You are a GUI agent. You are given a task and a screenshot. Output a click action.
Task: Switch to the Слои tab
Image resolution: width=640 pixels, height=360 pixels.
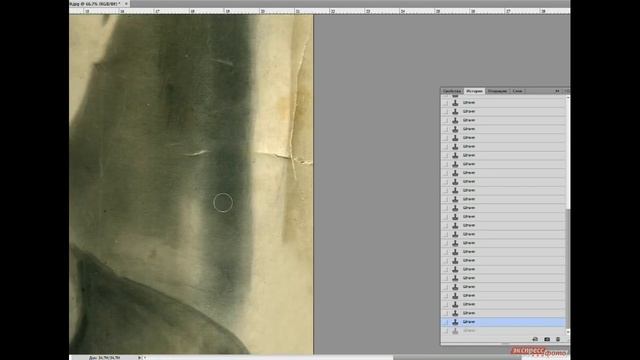(517, 91)
